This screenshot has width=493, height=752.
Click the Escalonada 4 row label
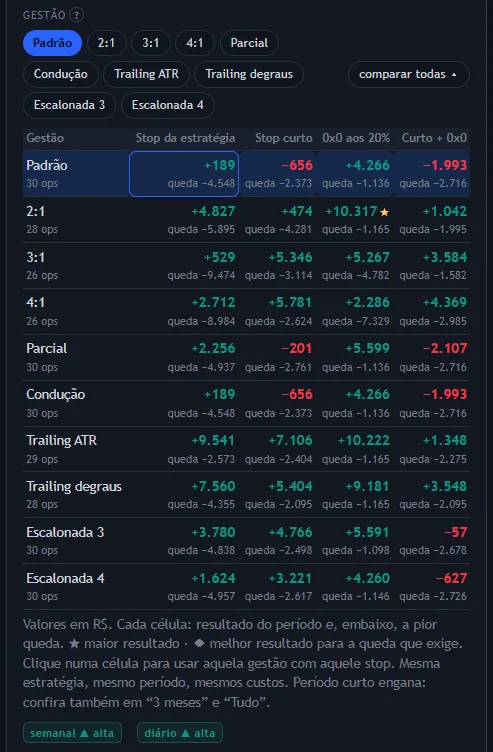65,578
